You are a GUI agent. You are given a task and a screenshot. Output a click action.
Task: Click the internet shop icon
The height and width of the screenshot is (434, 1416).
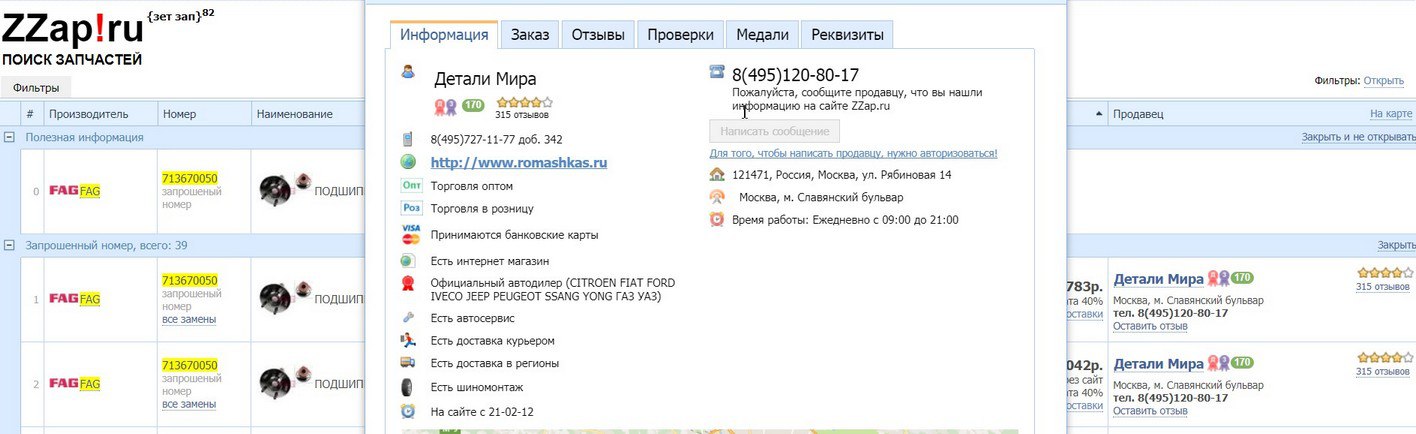point(408,261)
